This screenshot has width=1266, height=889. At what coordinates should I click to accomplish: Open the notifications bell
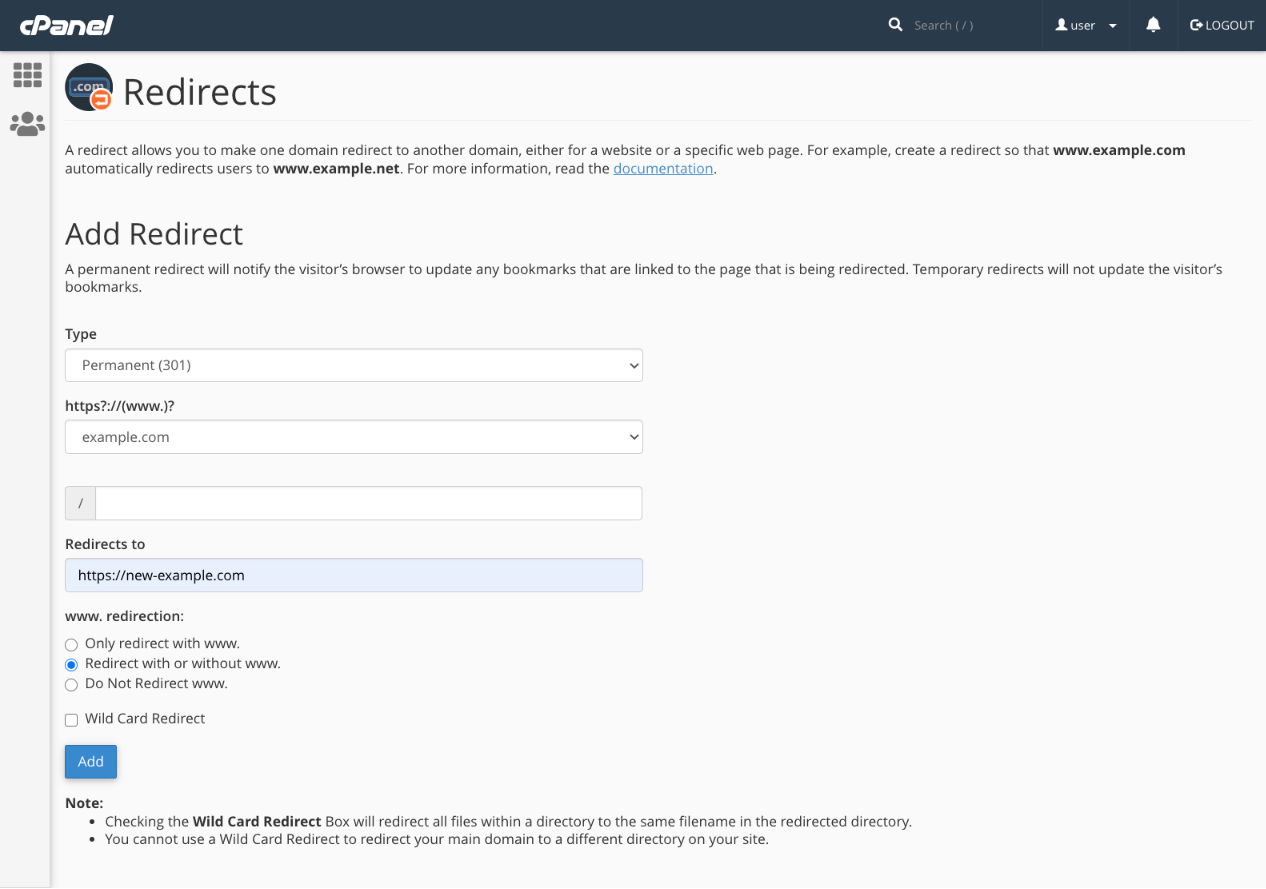pos(1153,25)
